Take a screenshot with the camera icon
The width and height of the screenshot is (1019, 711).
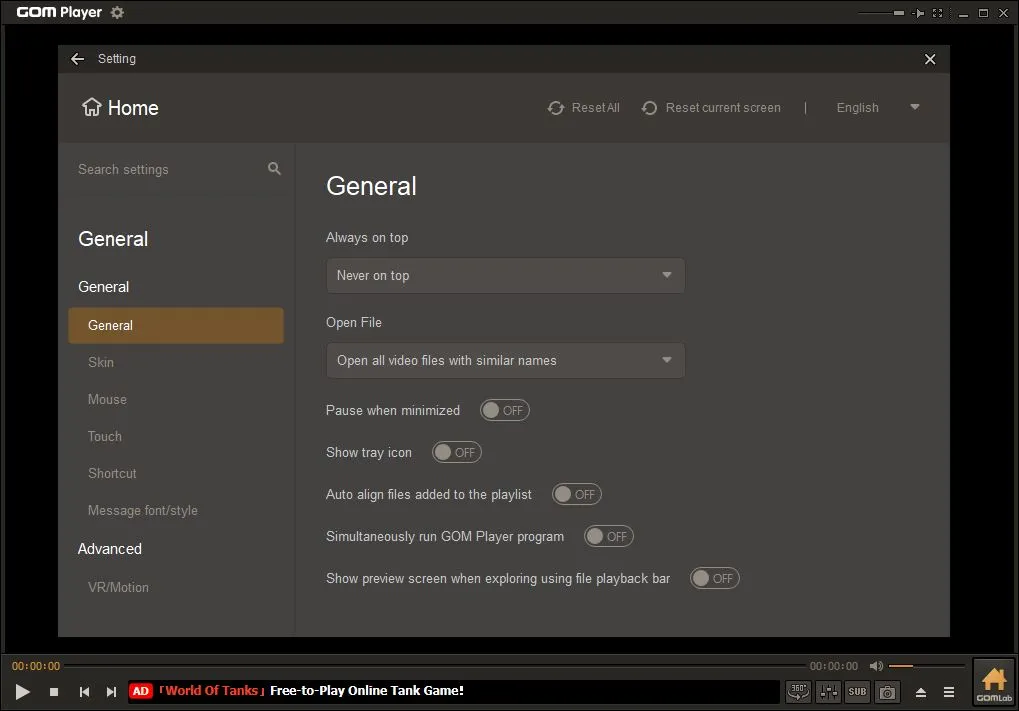click(x=887, y=691)
